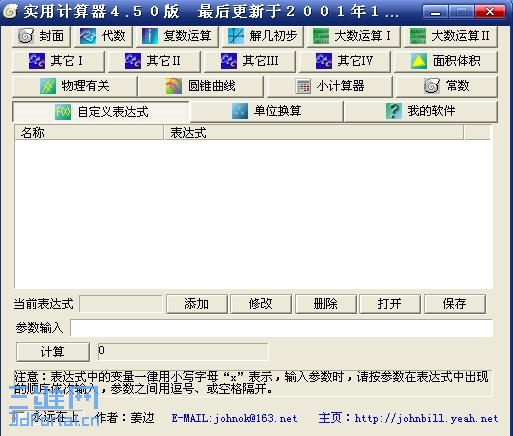The width and height of the screenshot is (513, 436).
Task: Click the 表达式 column header
Action: point(314,133)
